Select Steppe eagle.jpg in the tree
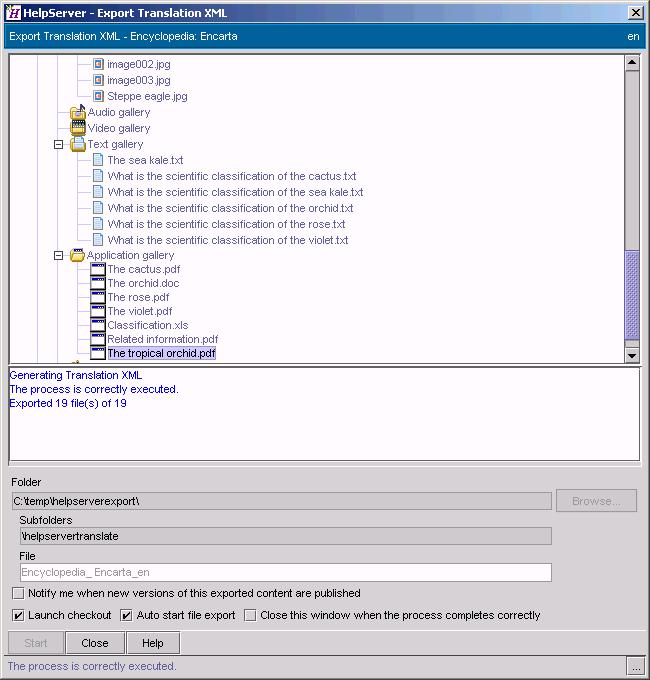Screen dimensions: 650x680 [147, 96]
